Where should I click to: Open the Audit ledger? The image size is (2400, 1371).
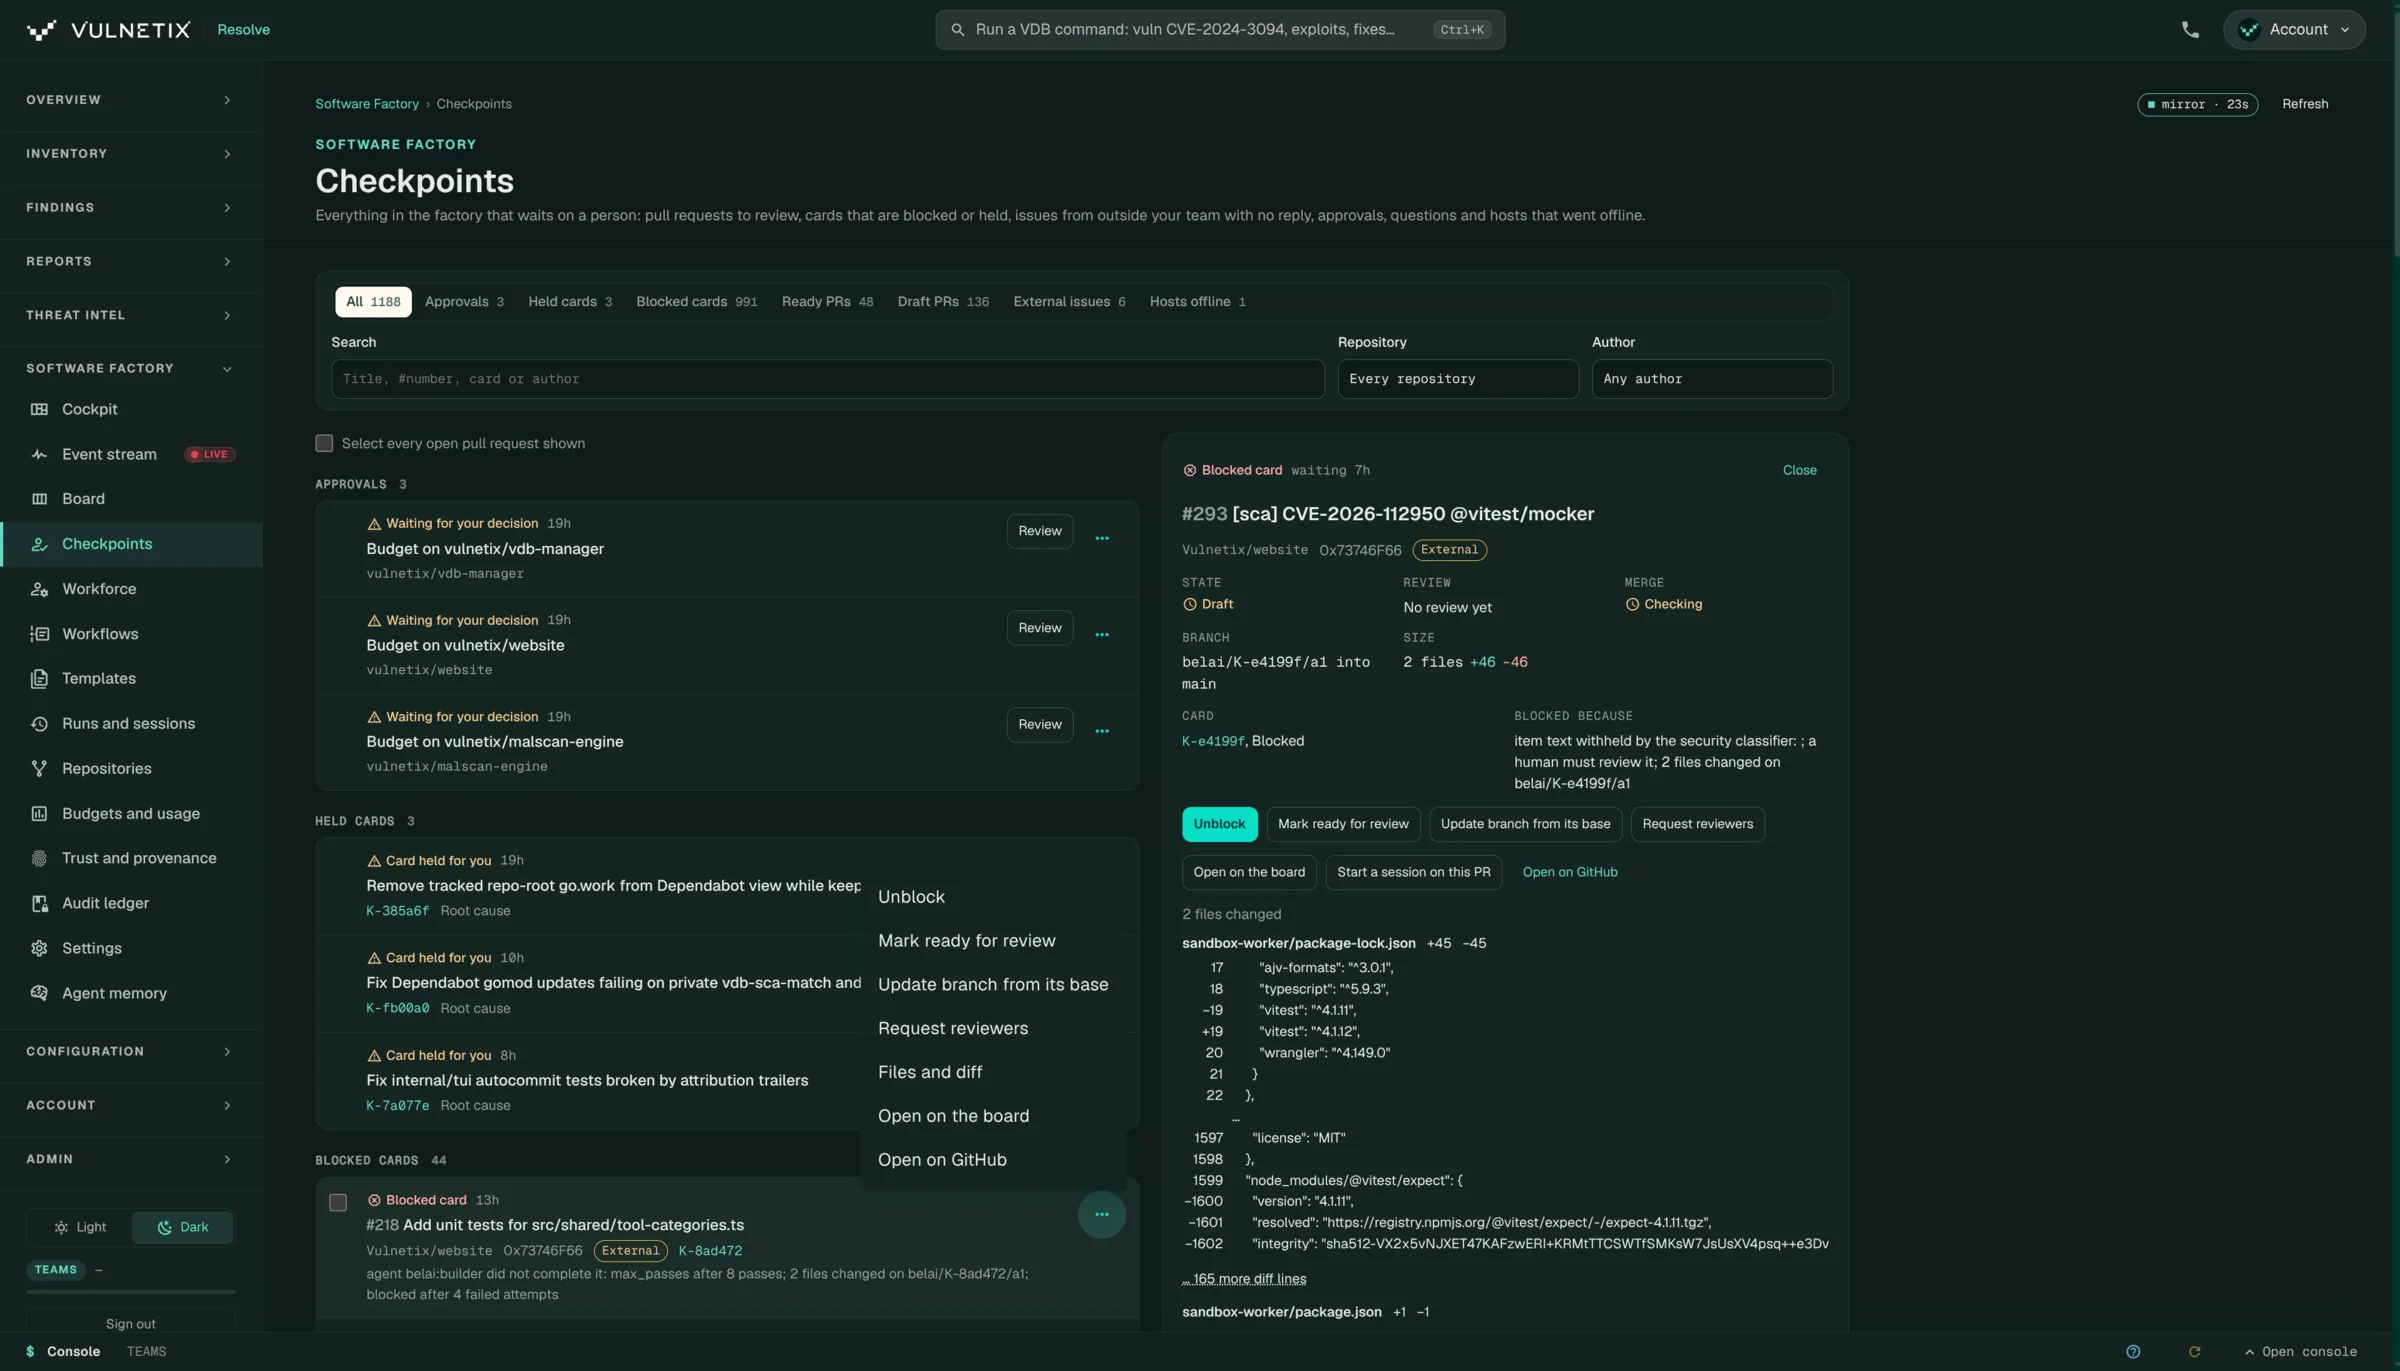(x=131, y=903)
